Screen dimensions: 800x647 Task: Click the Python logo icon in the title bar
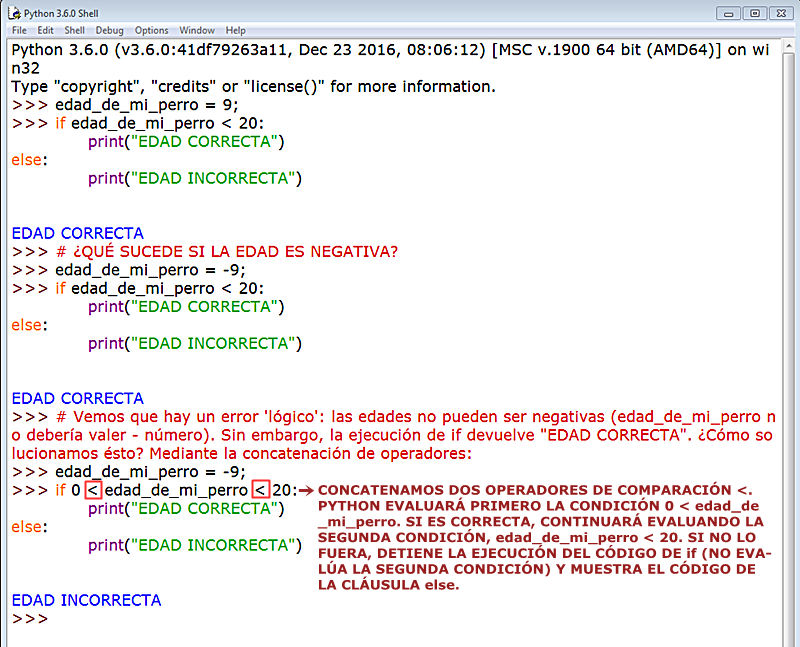point(14,13)
